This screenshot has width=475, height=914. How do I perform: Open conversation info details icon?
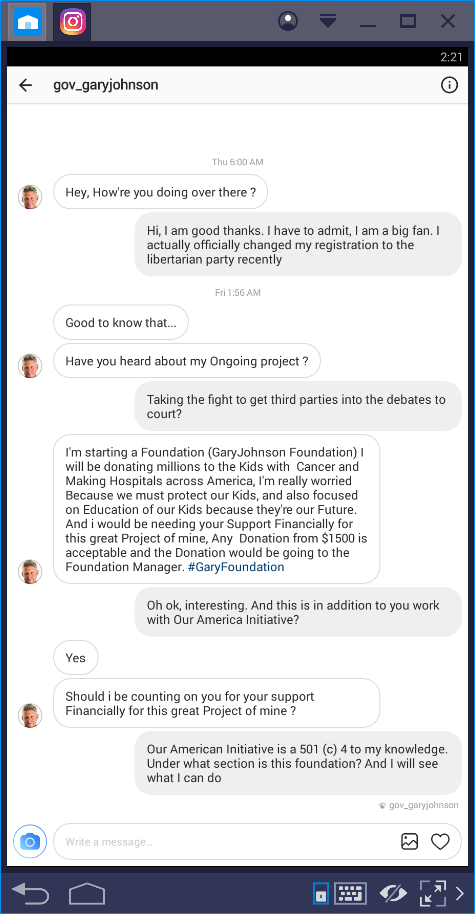pos(449,86)
